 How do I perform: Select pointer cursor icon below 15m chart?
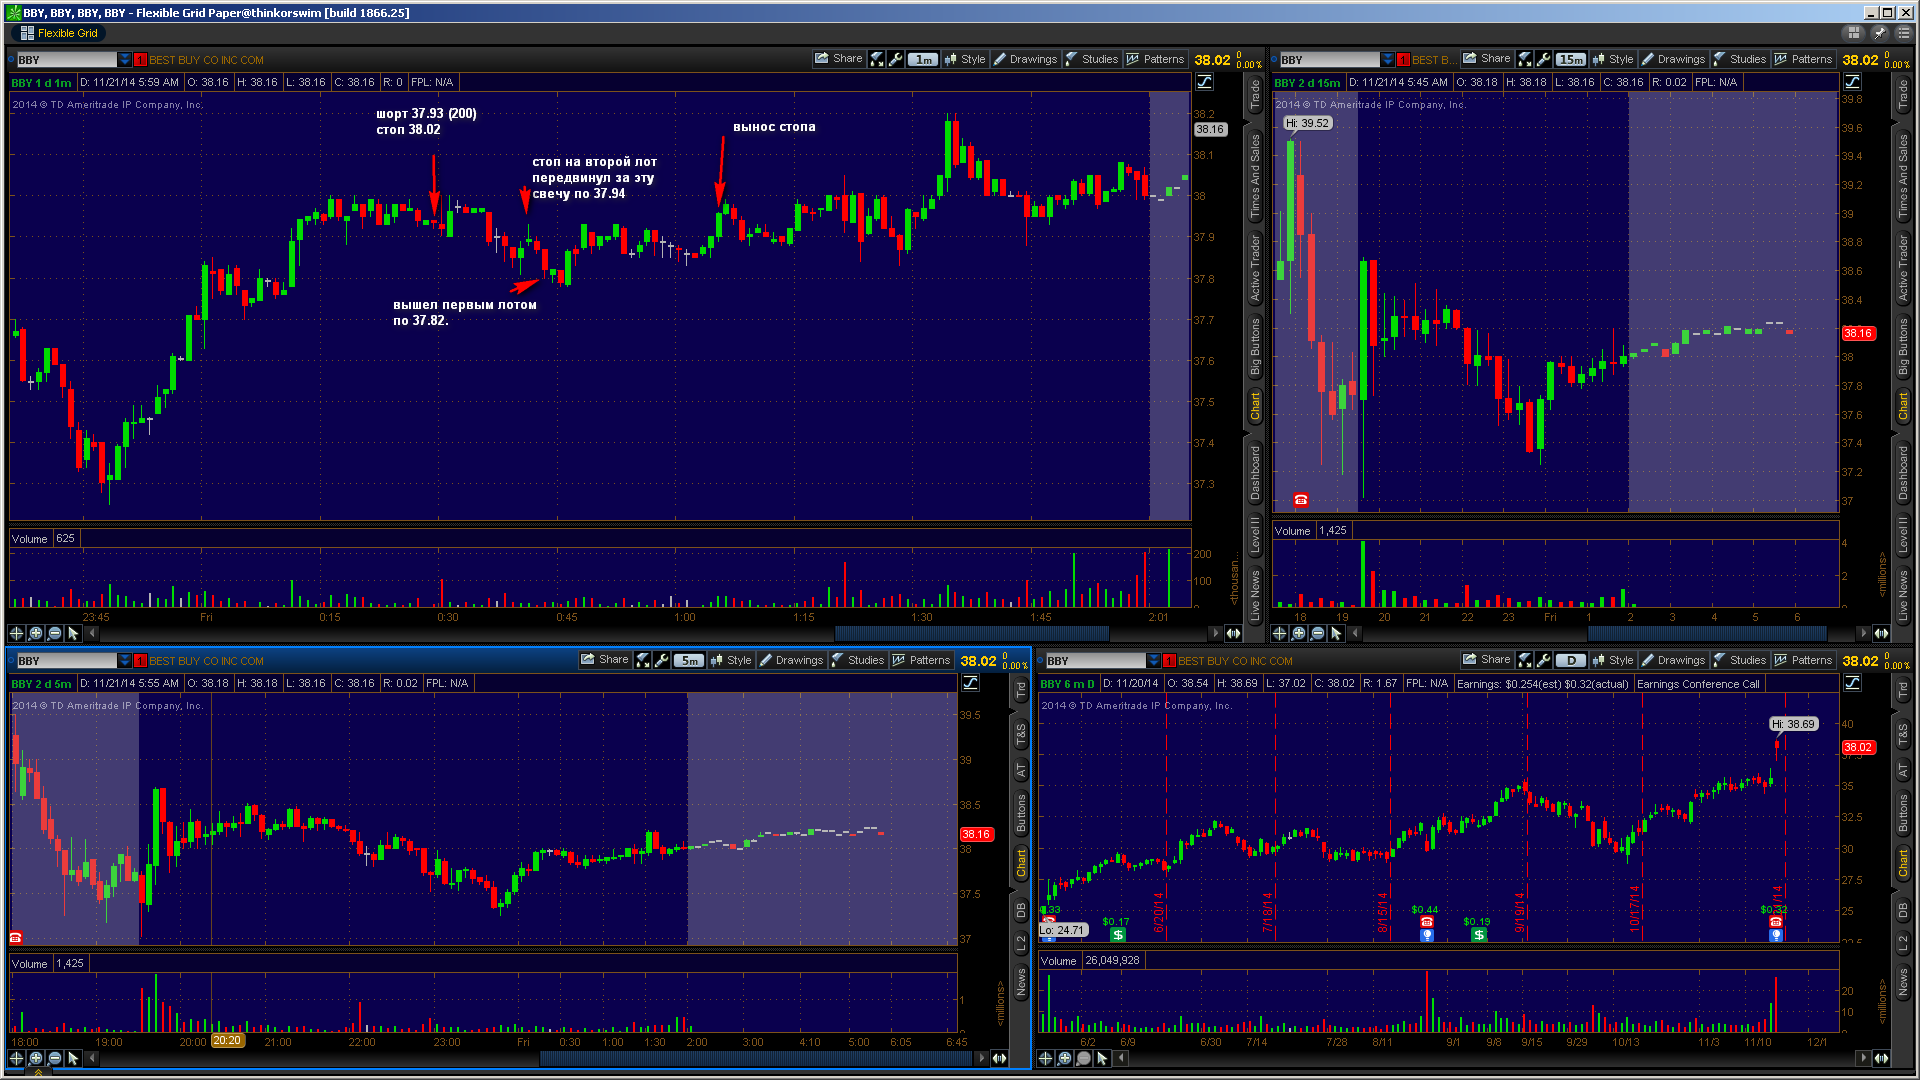click(1336, 633)
